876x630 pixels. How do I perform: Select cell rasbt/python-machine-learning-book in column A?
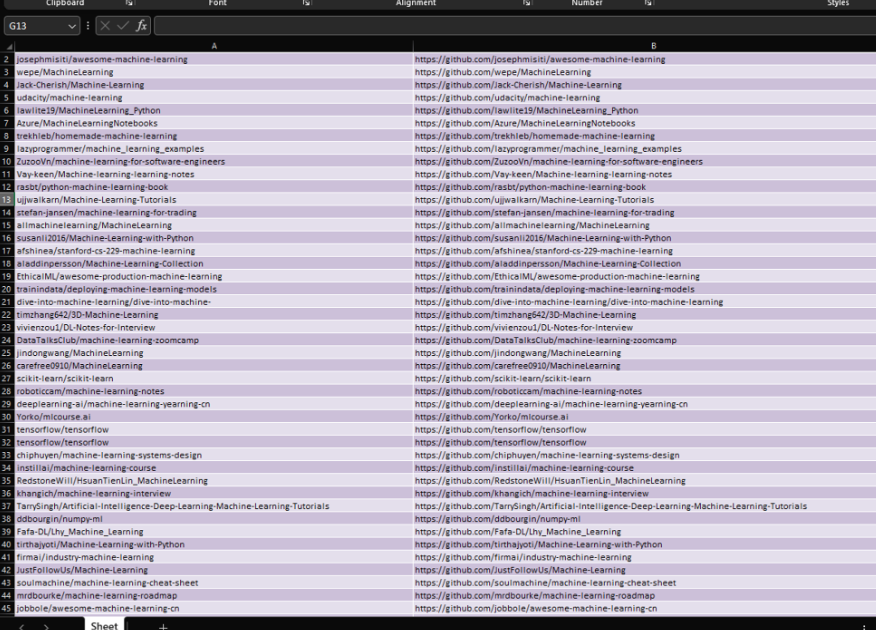click(x=214, y=187)
